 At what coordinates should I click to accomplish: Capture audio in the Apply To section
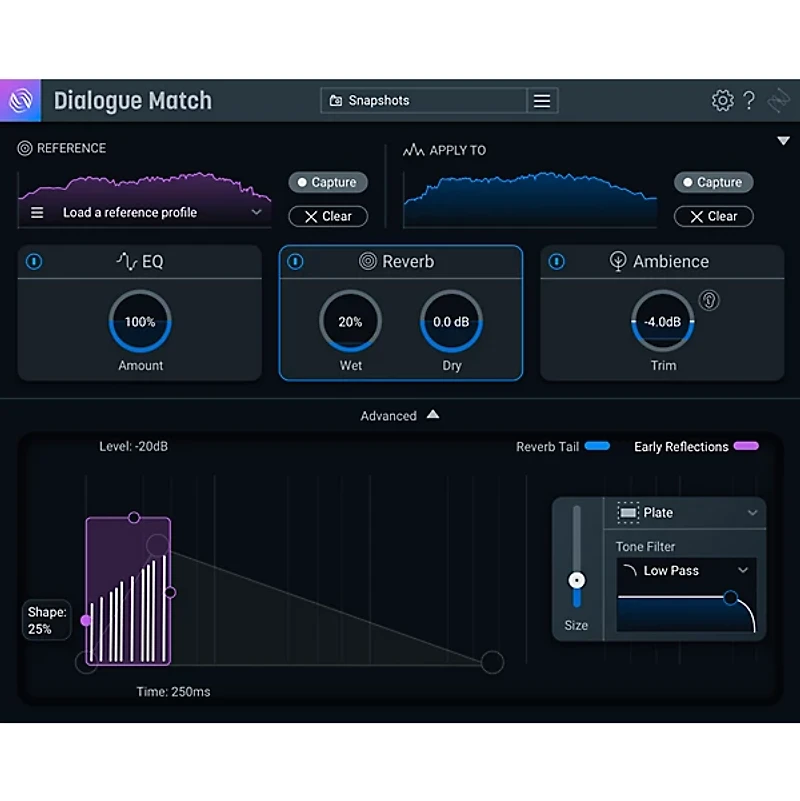coord(713,182)
